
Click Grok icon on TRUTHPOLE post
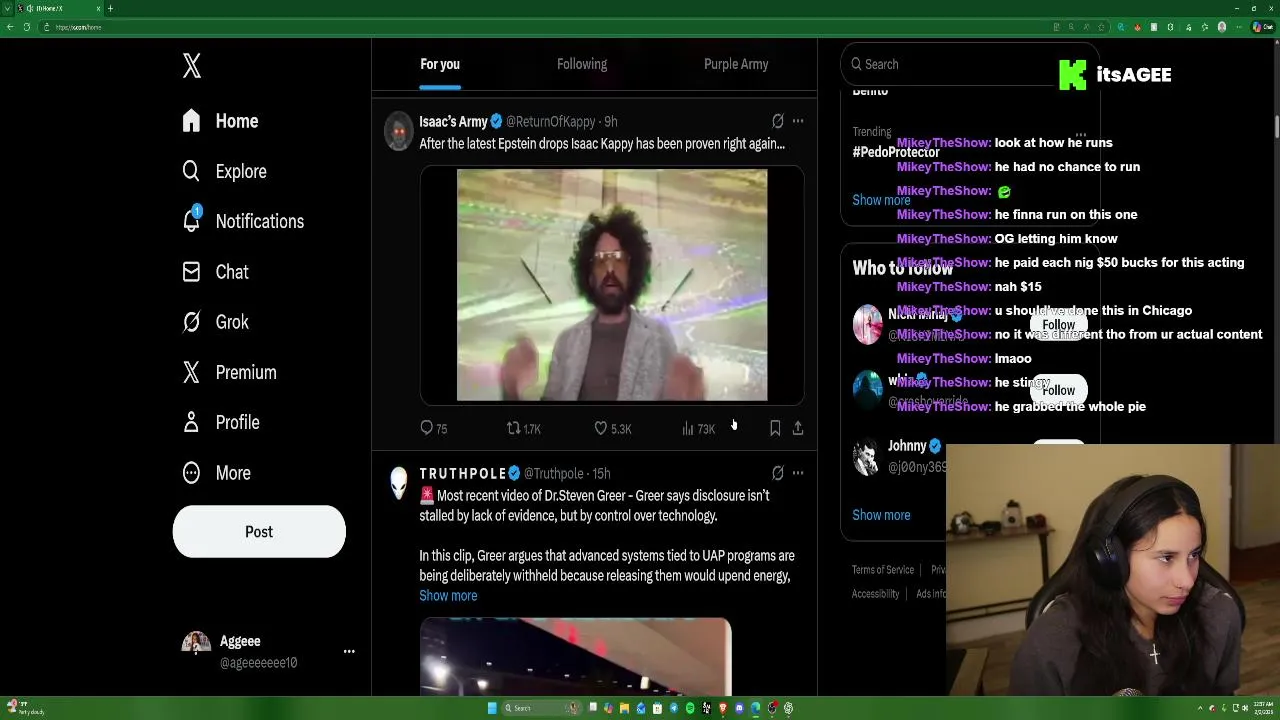(777, 473)
